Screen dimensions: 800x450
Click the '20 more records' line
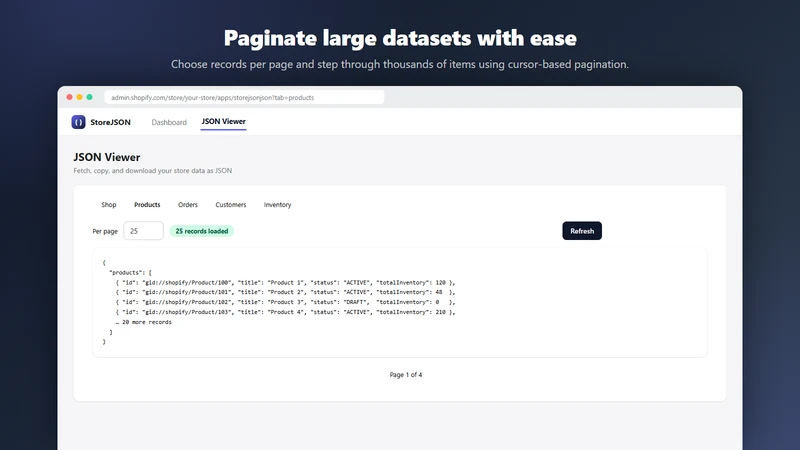pos(143,322)
